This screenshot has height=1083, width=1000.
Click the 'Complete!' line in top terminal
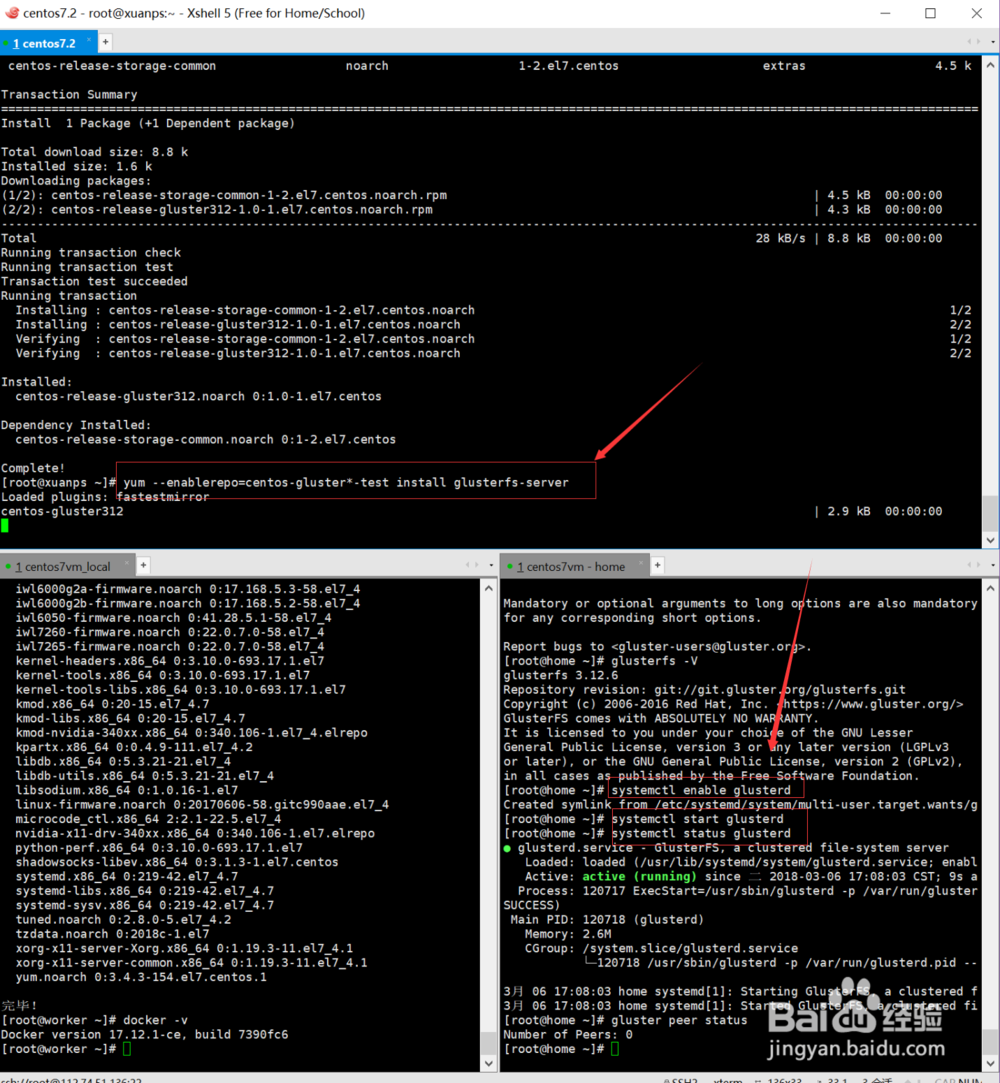[x=33, y=468]
